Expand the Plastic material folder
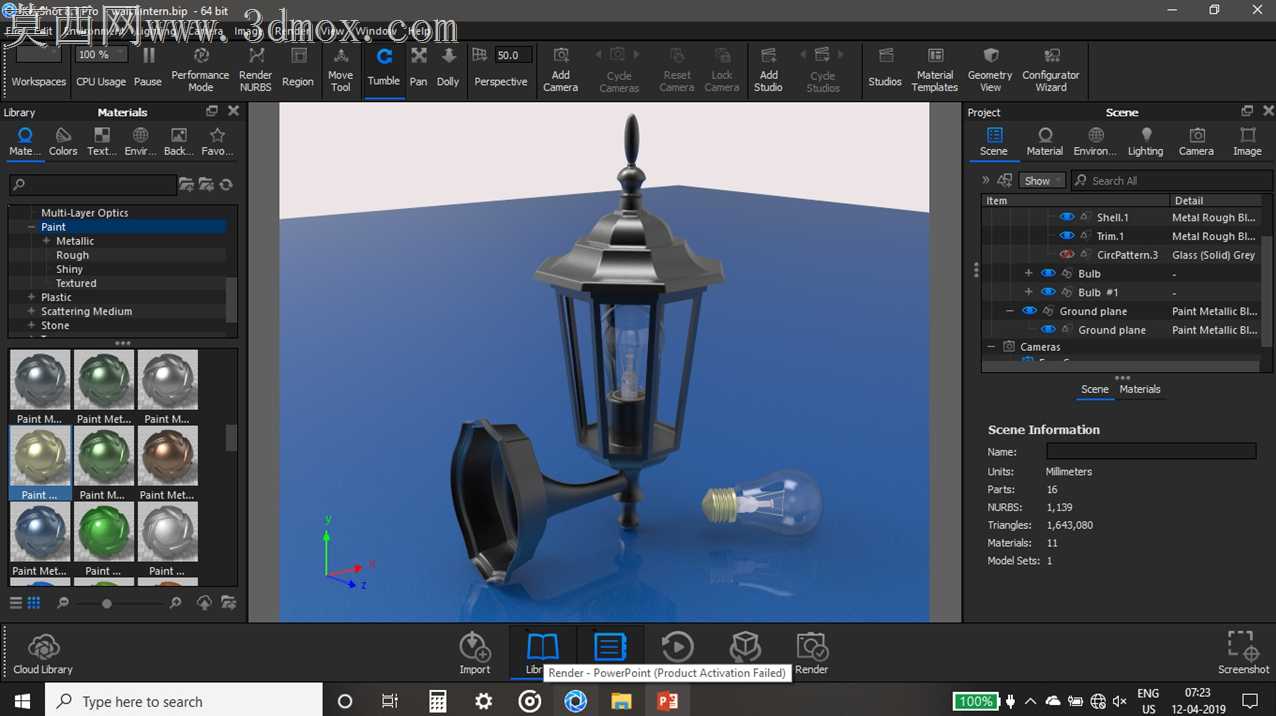Image resolution: width=1276 pixels, height=716 pixels. [x=31, y=297]
